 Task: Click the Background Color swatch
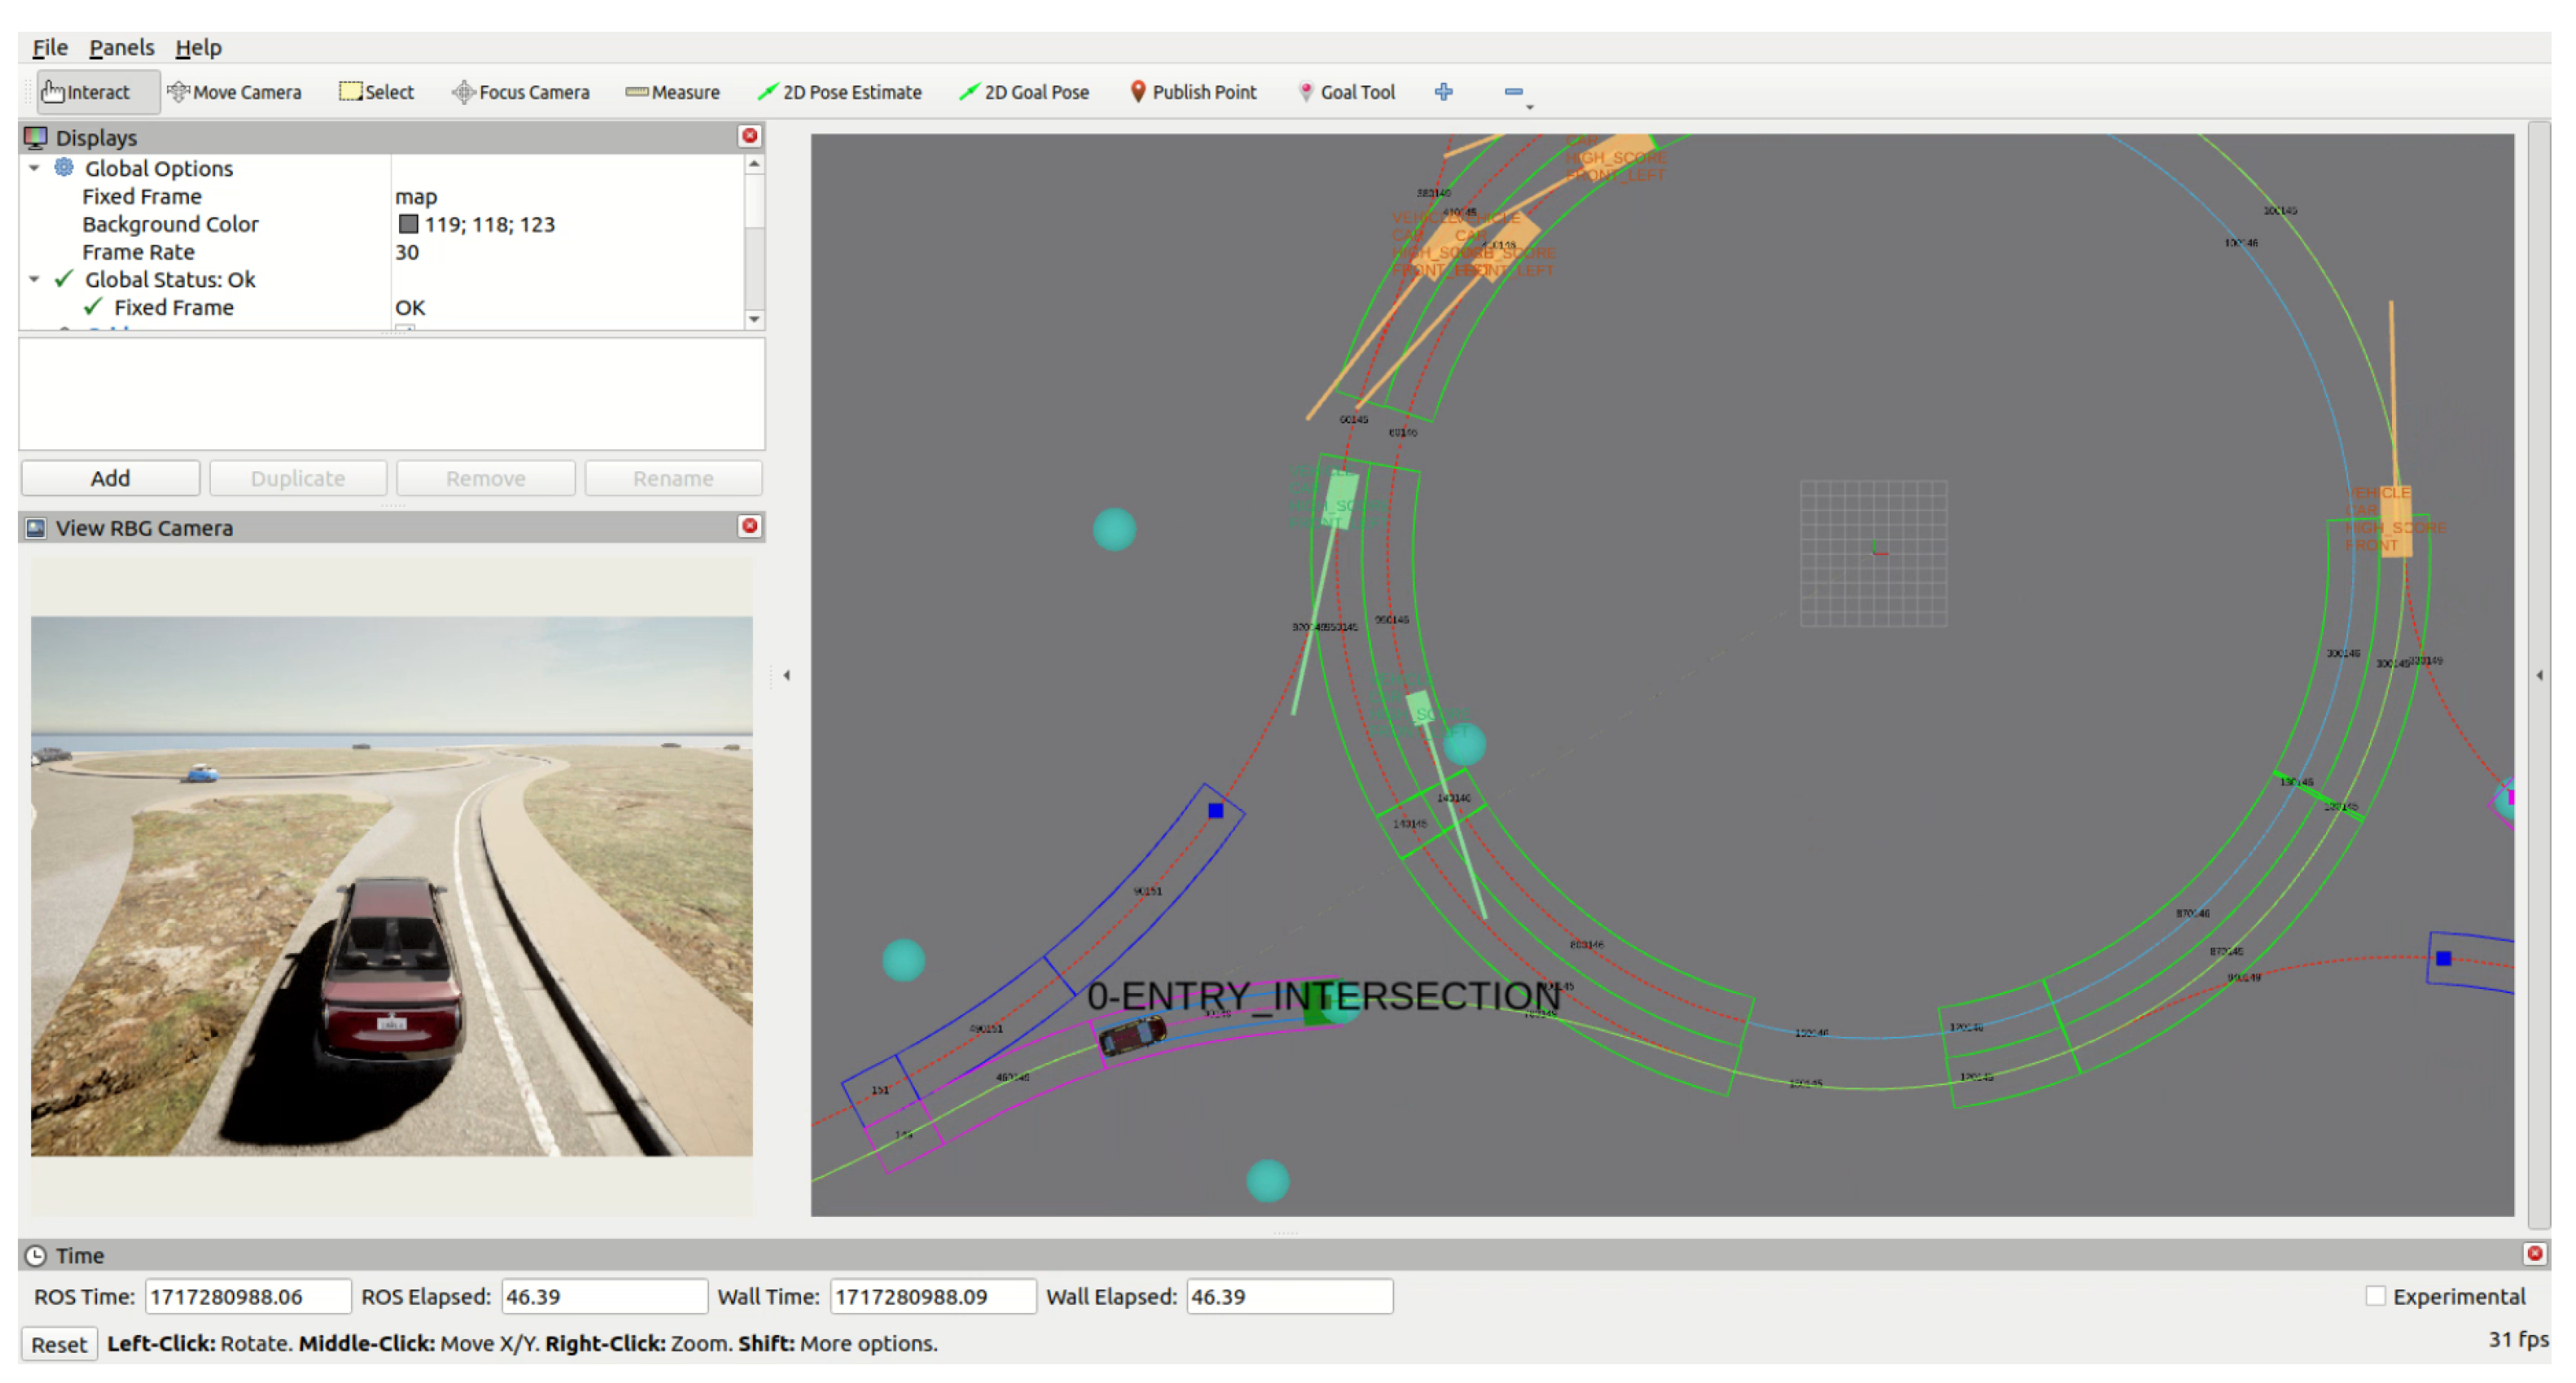[x=408, y=224]
